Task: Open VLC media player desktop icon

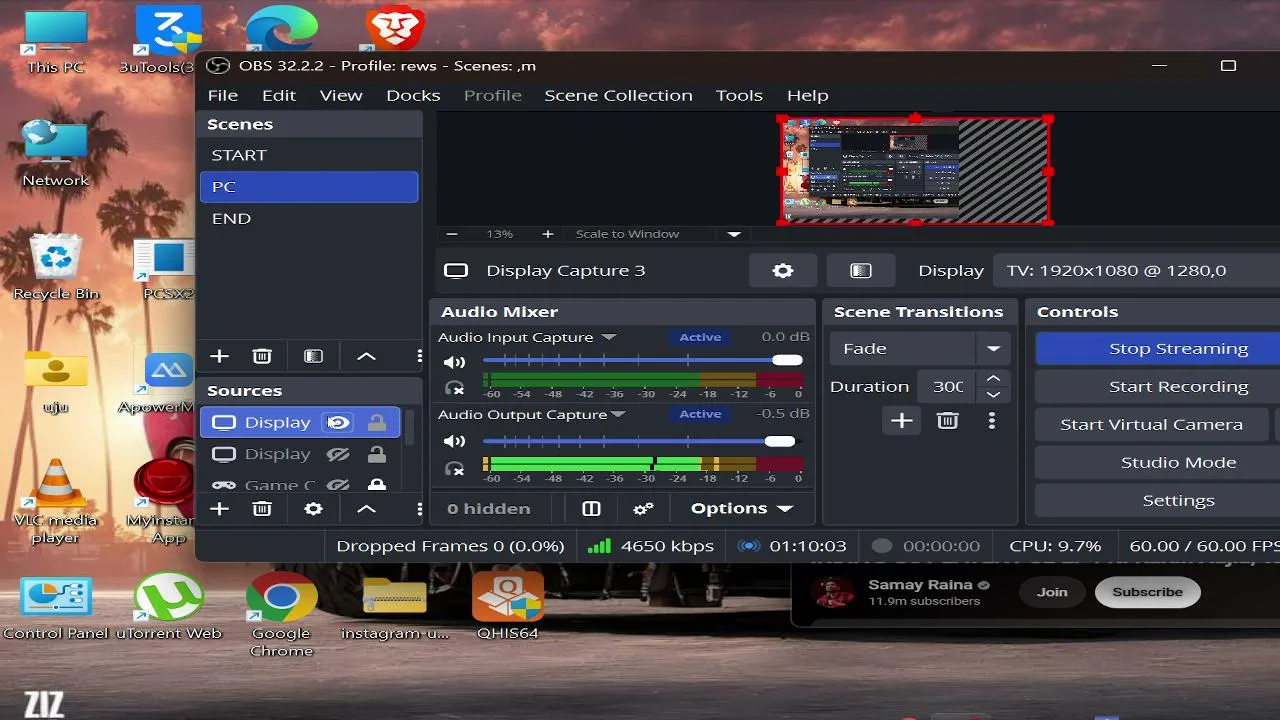Action: pos(56,500)
